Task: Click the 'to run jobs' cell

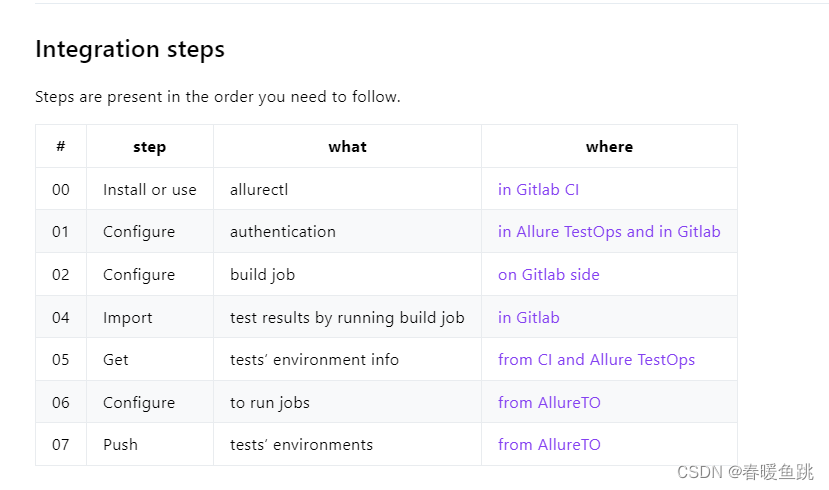Action: pos(269,403)
